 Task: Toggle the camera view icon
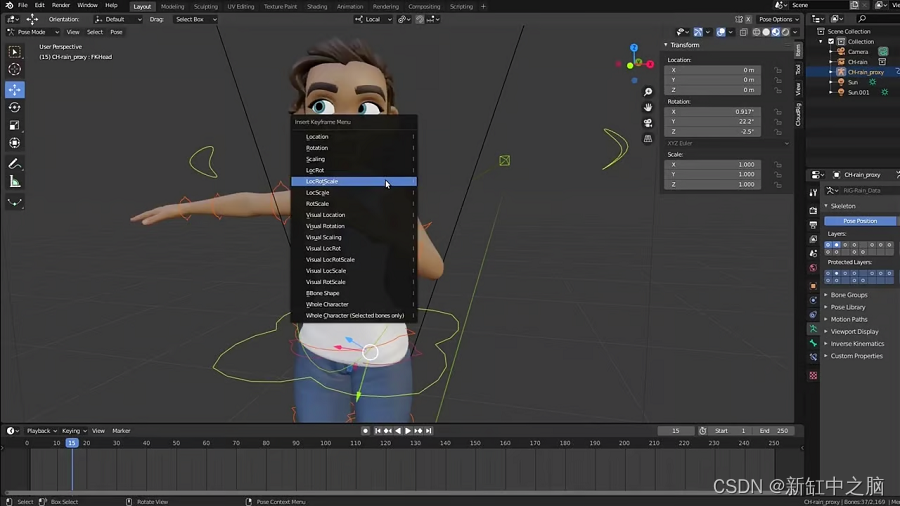pyautogui.click(x=648, y=123)
